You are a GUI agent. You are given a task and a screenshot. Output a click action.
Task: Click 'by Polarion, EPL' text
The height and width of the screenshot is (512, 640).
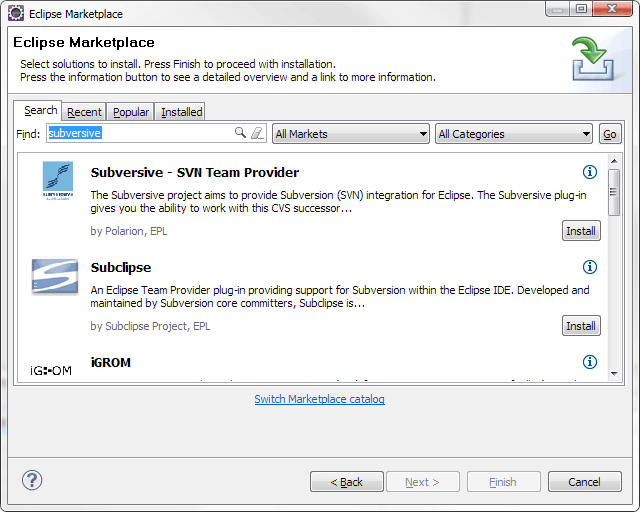[x=129, y=231]
